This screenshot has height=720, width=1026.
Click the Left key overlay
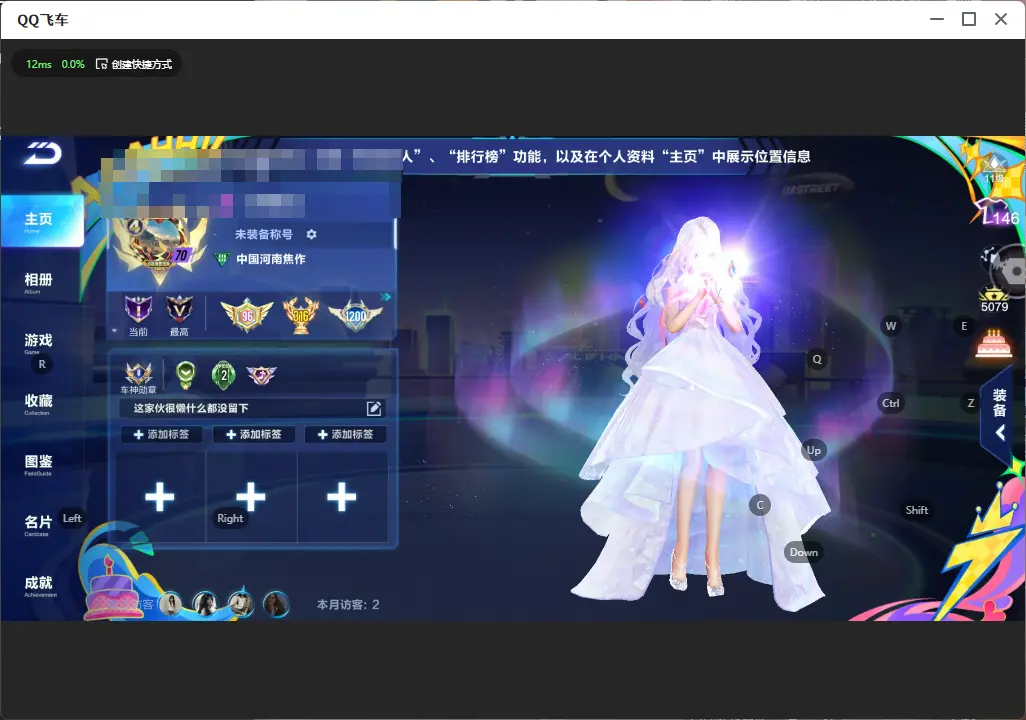(x=72, y=518)
